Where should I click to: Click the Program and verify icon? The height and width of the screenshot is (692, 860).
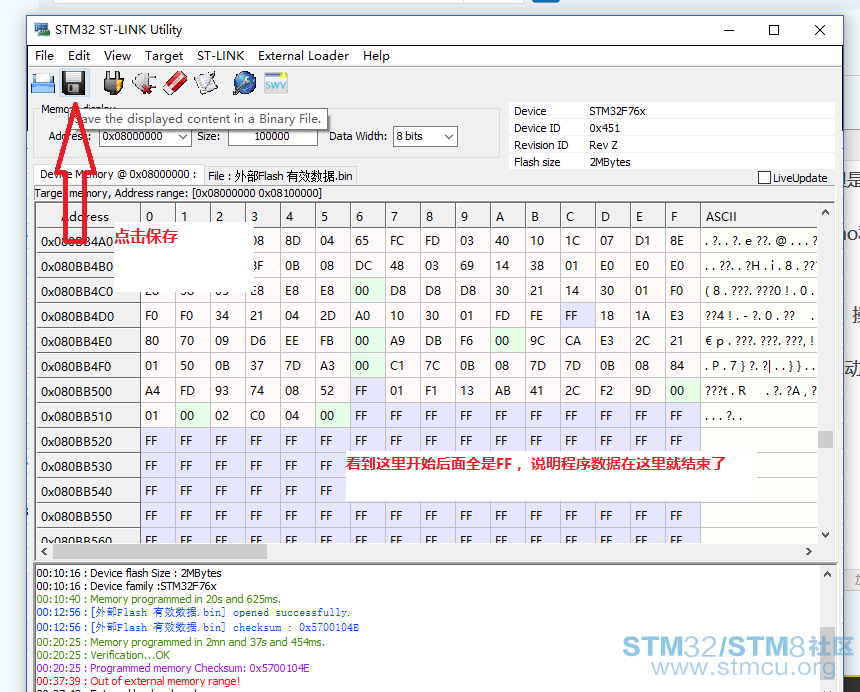point(206,83)
